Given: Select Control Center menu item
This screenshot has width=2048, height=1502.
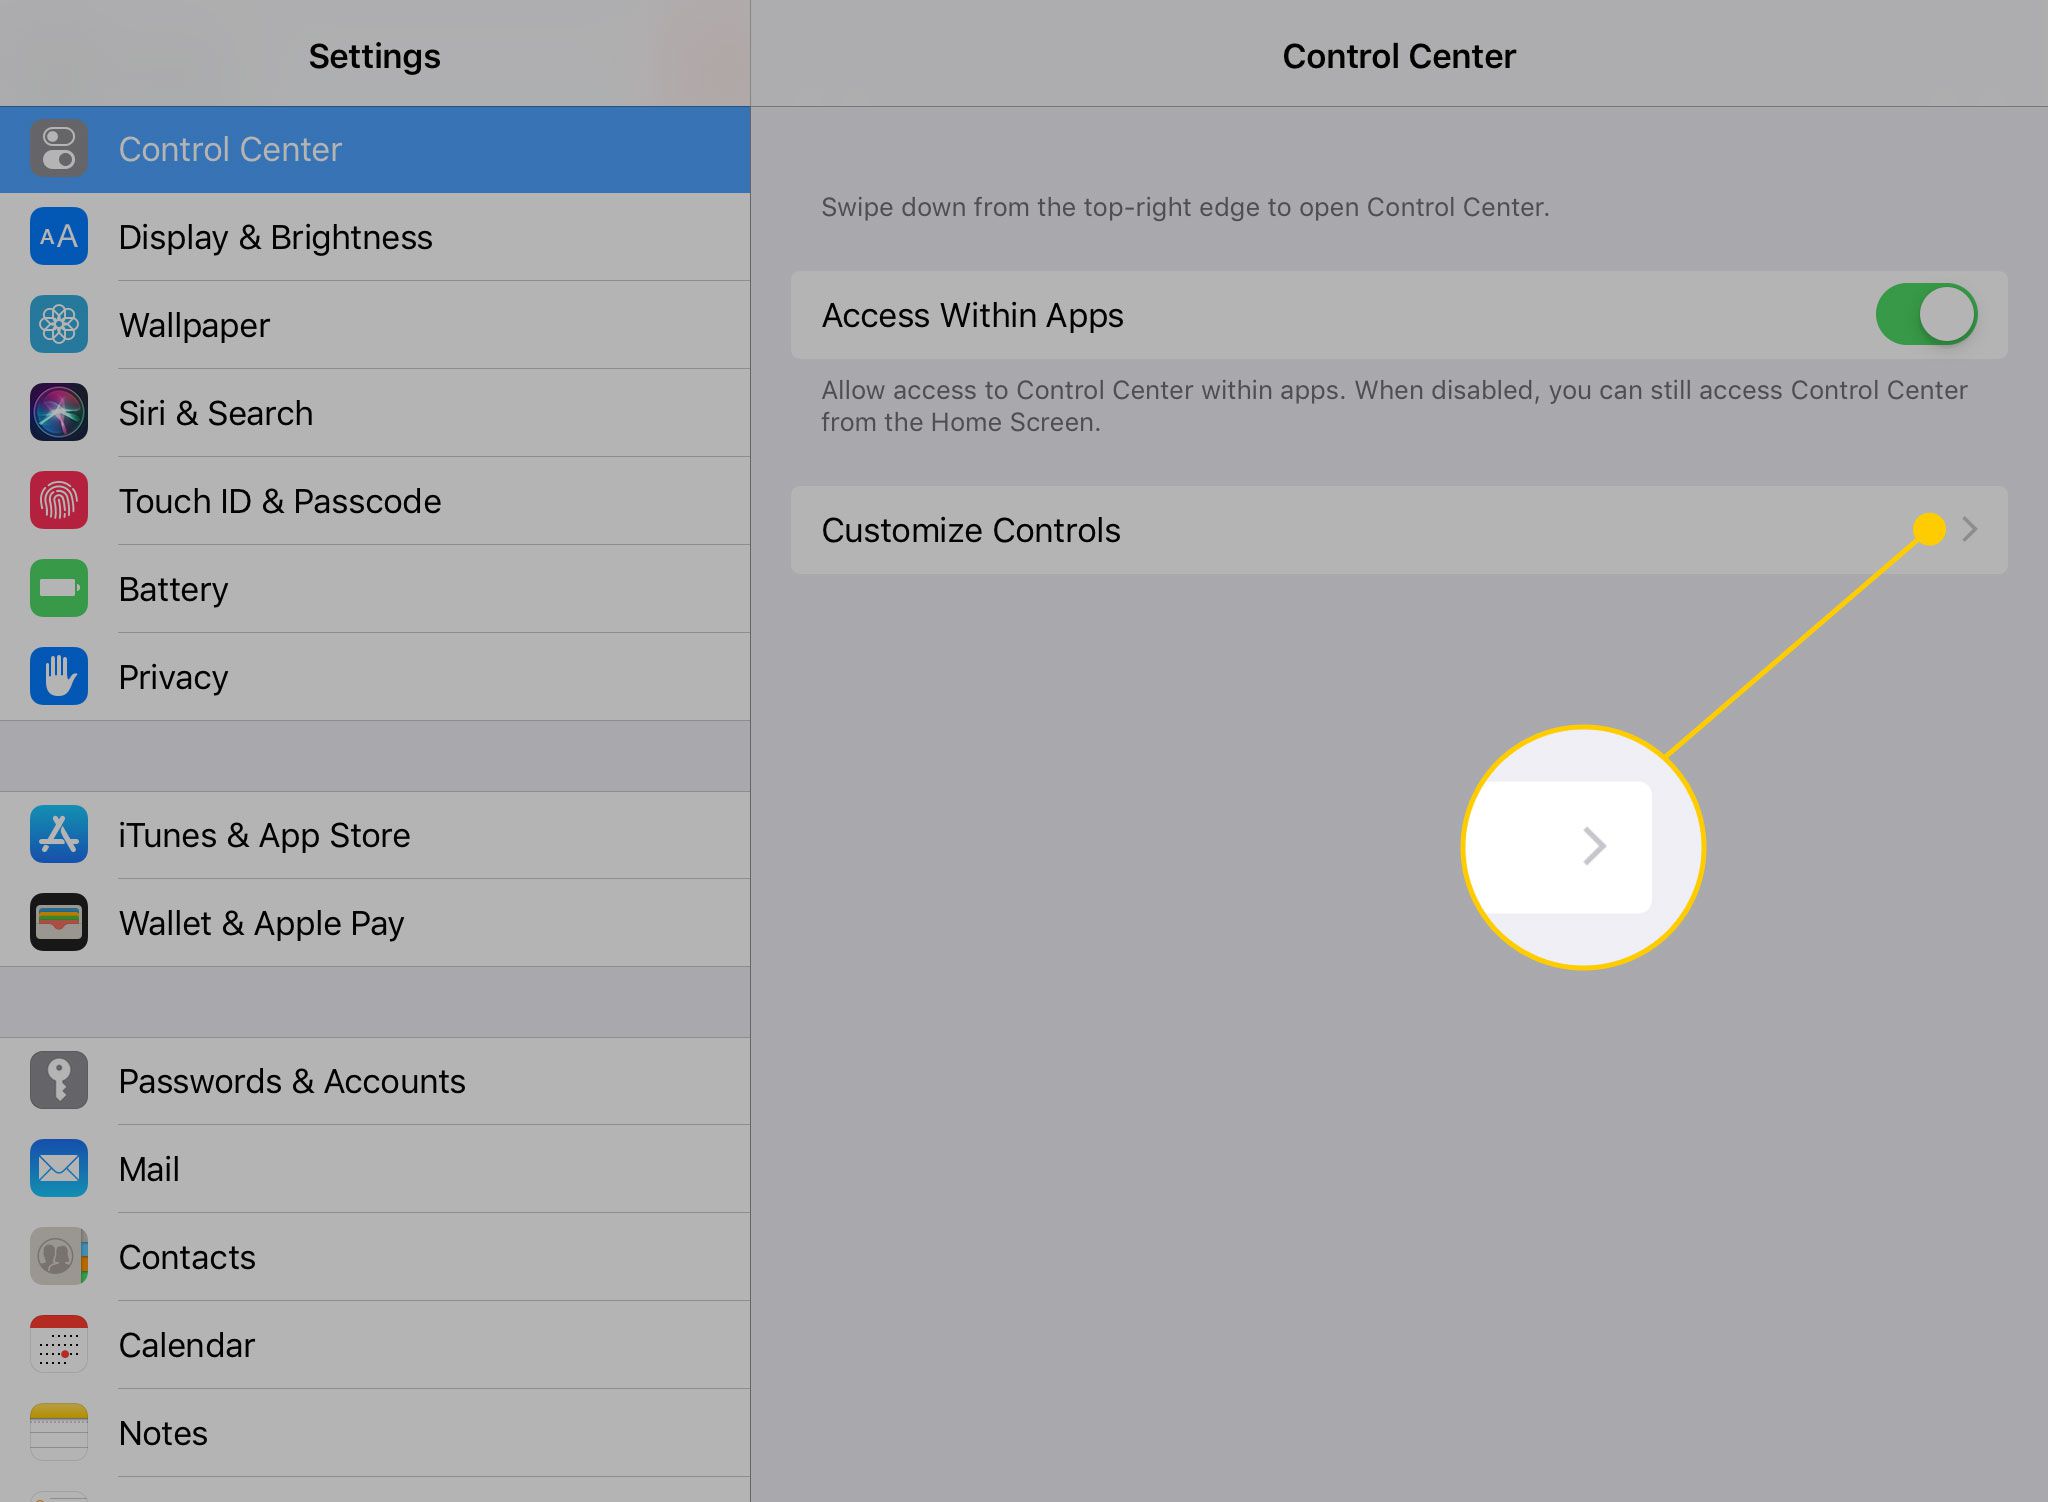Looking at the screenshot, I should (375, 149).
